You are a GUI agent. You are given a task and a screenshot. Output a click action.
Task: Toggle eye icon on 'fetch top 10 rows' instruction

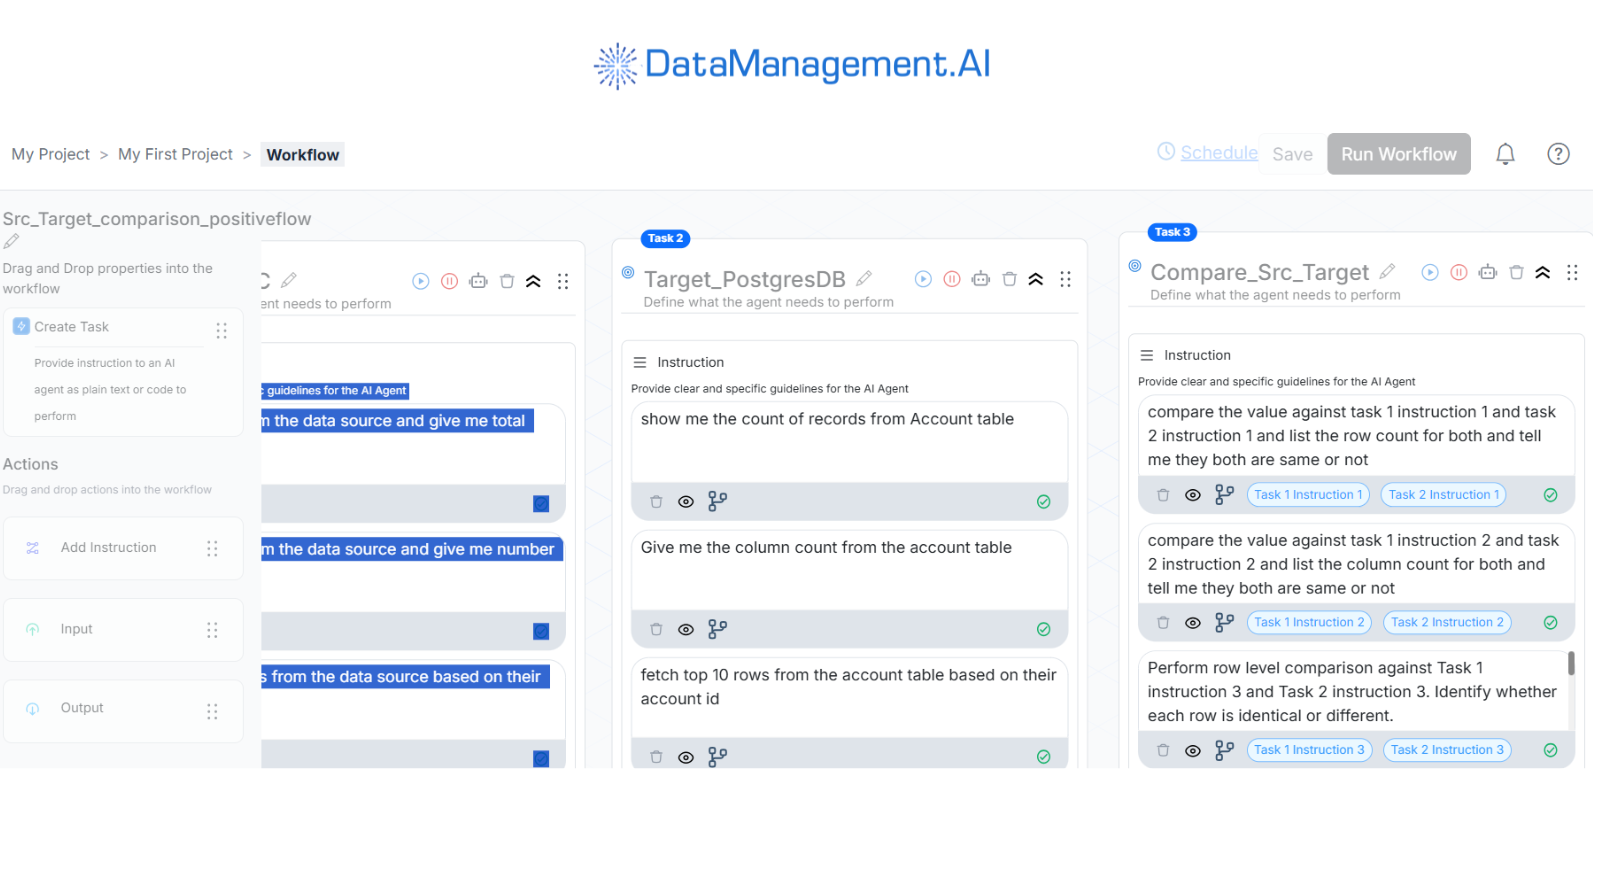pos(686,757)
